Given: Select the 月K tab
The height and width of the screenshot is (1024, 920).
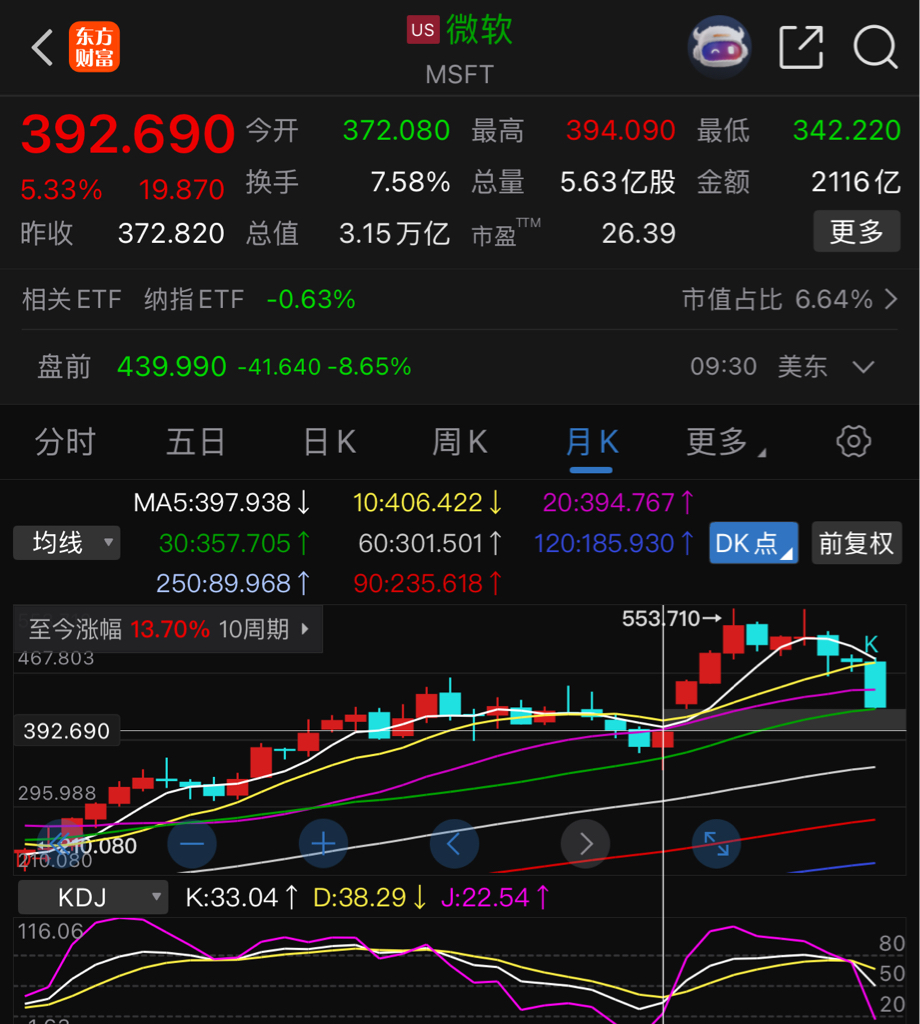Looking at the screenshot, I should [x=592, y=443].
